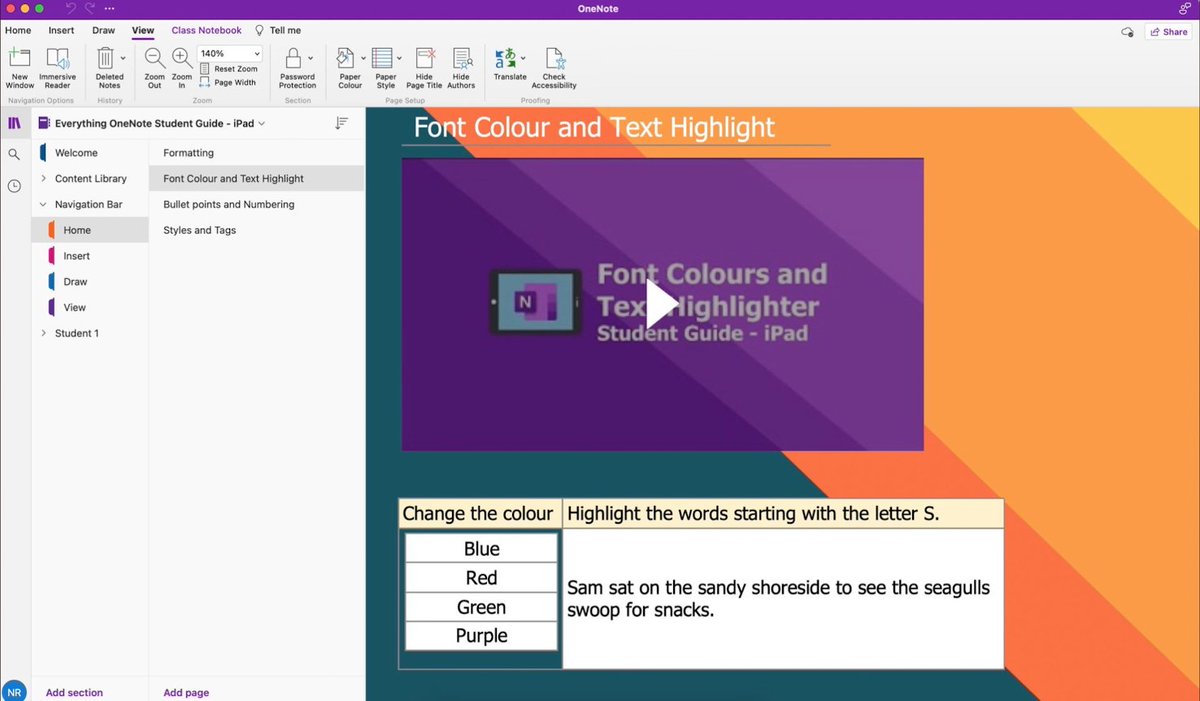Viewport: 1200px width, 701px height.
Task: Select the View section in sidebar
Action: click(90, 308)
